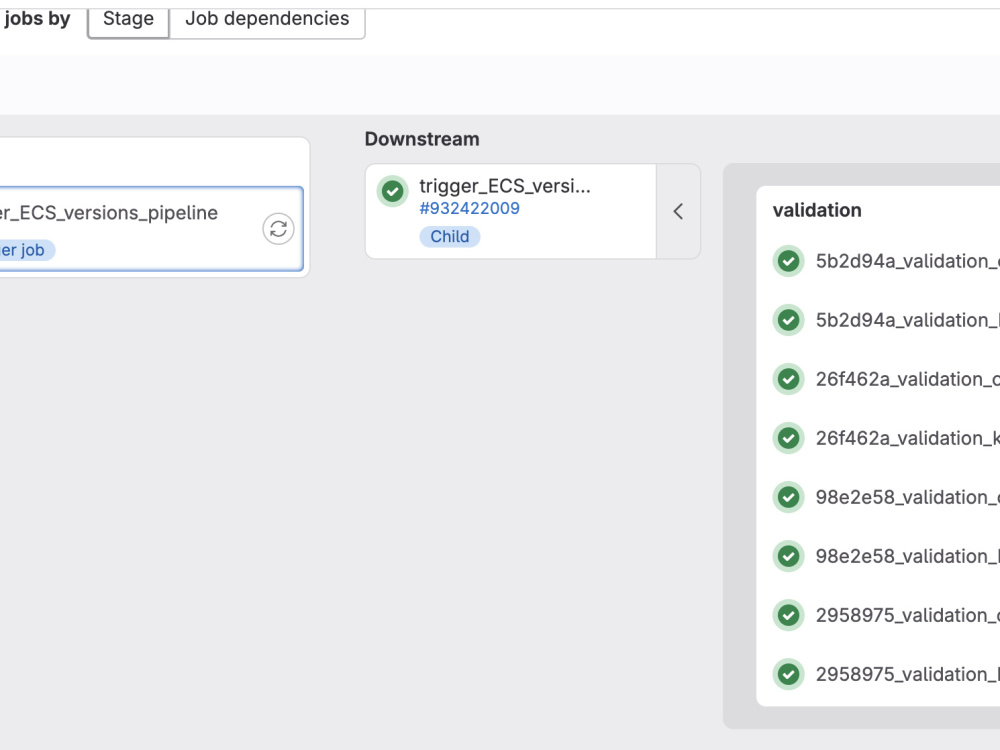Open the first 5b2d94a_validation job

pyautogui.click(x=905, y=261)
